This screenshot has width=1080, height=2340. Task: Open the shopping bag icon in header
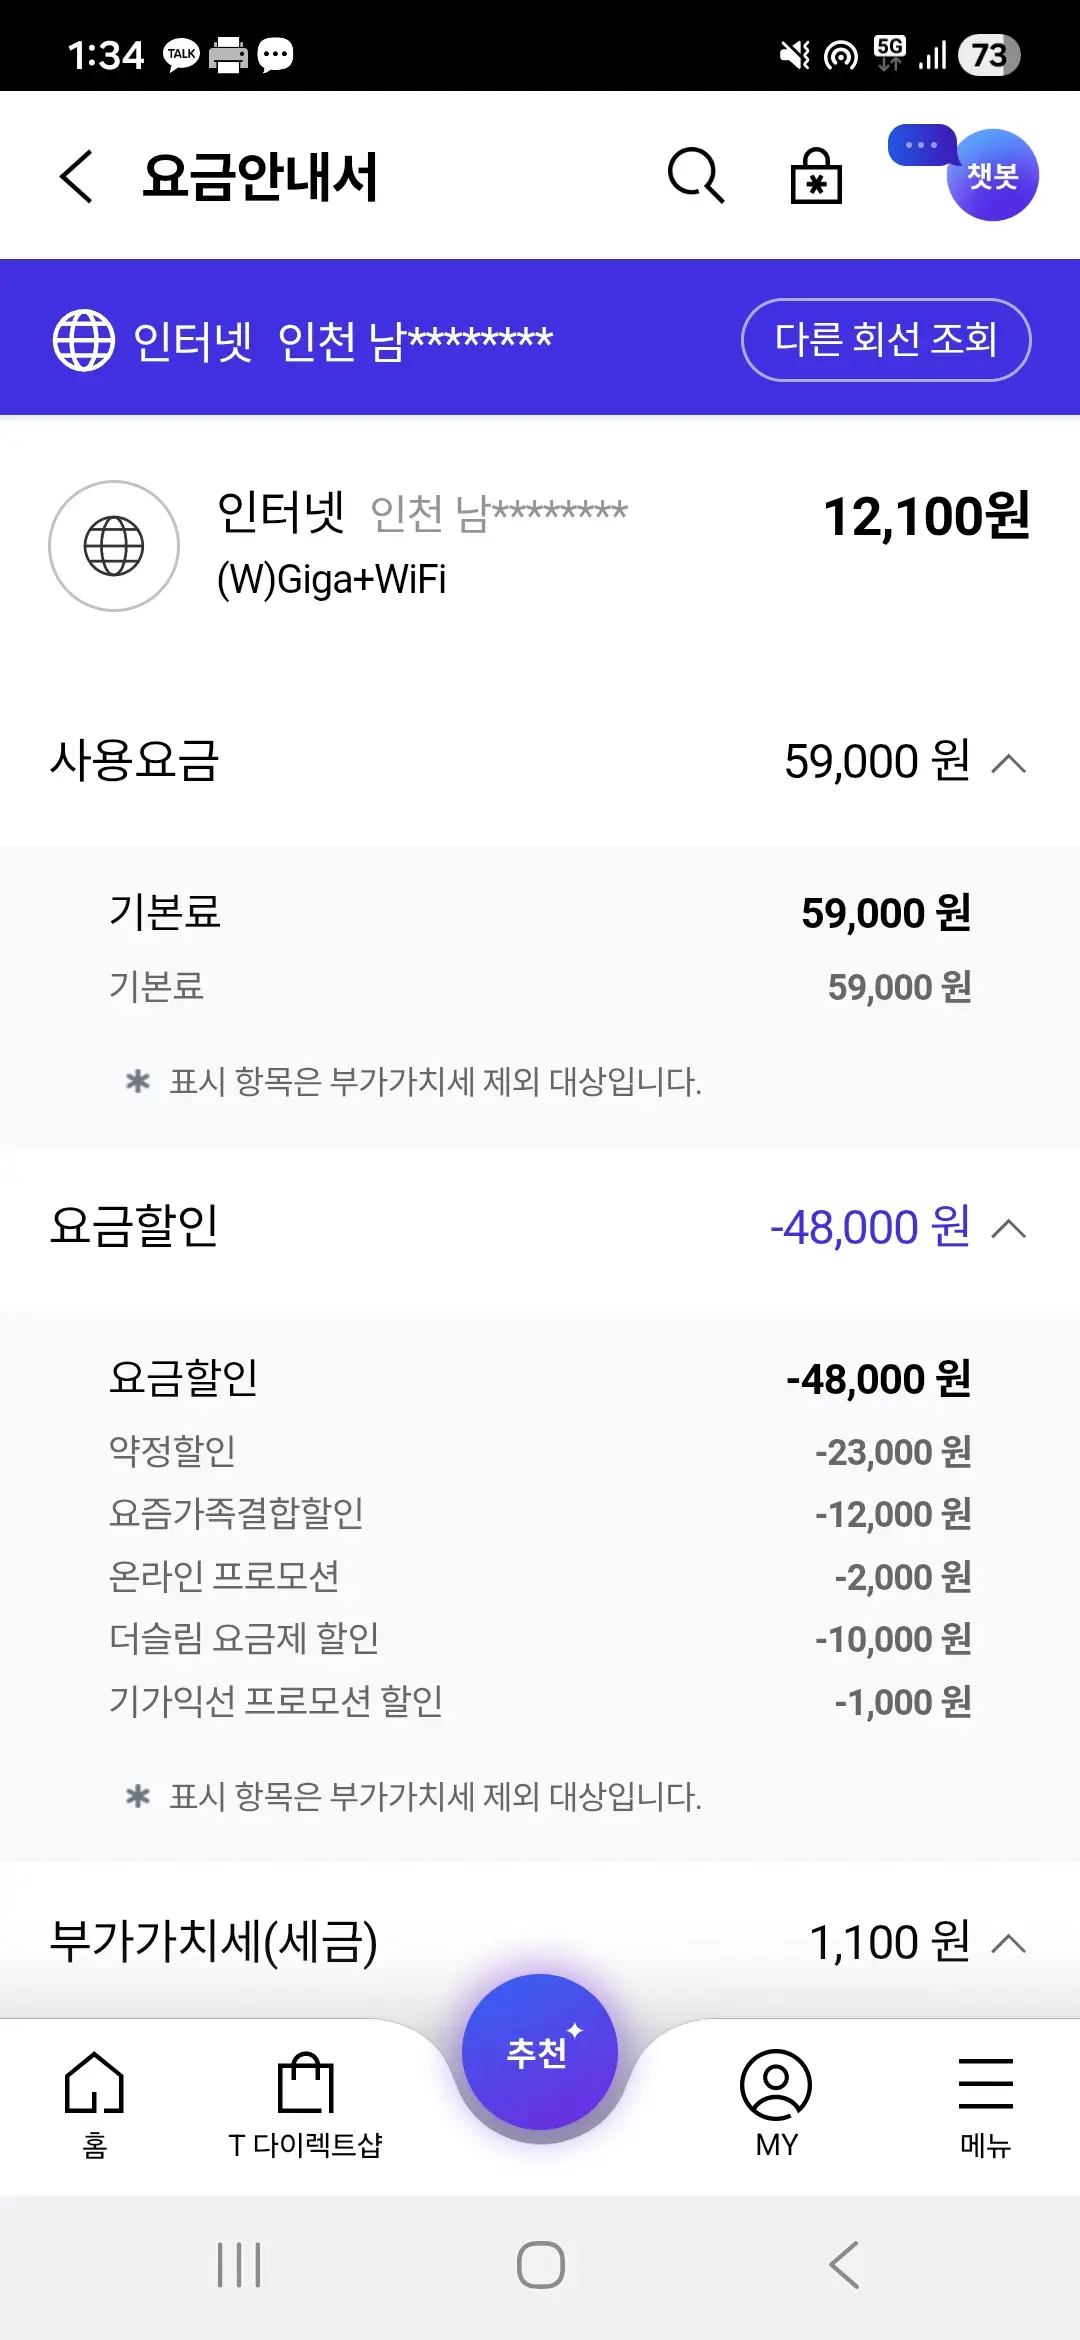click(x=816, y=176)
